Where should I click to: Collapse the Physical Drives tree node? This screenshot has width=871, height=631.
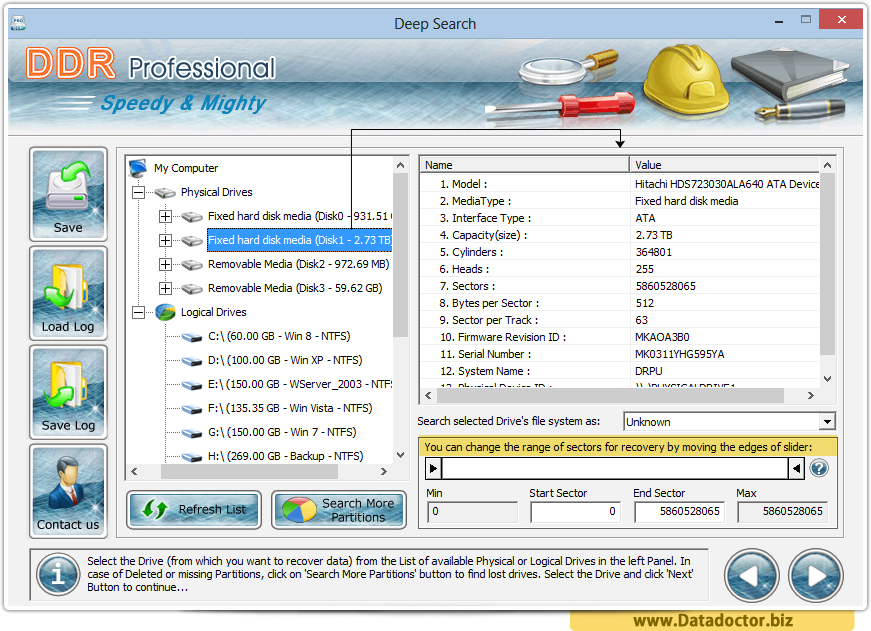coord(138,192)
